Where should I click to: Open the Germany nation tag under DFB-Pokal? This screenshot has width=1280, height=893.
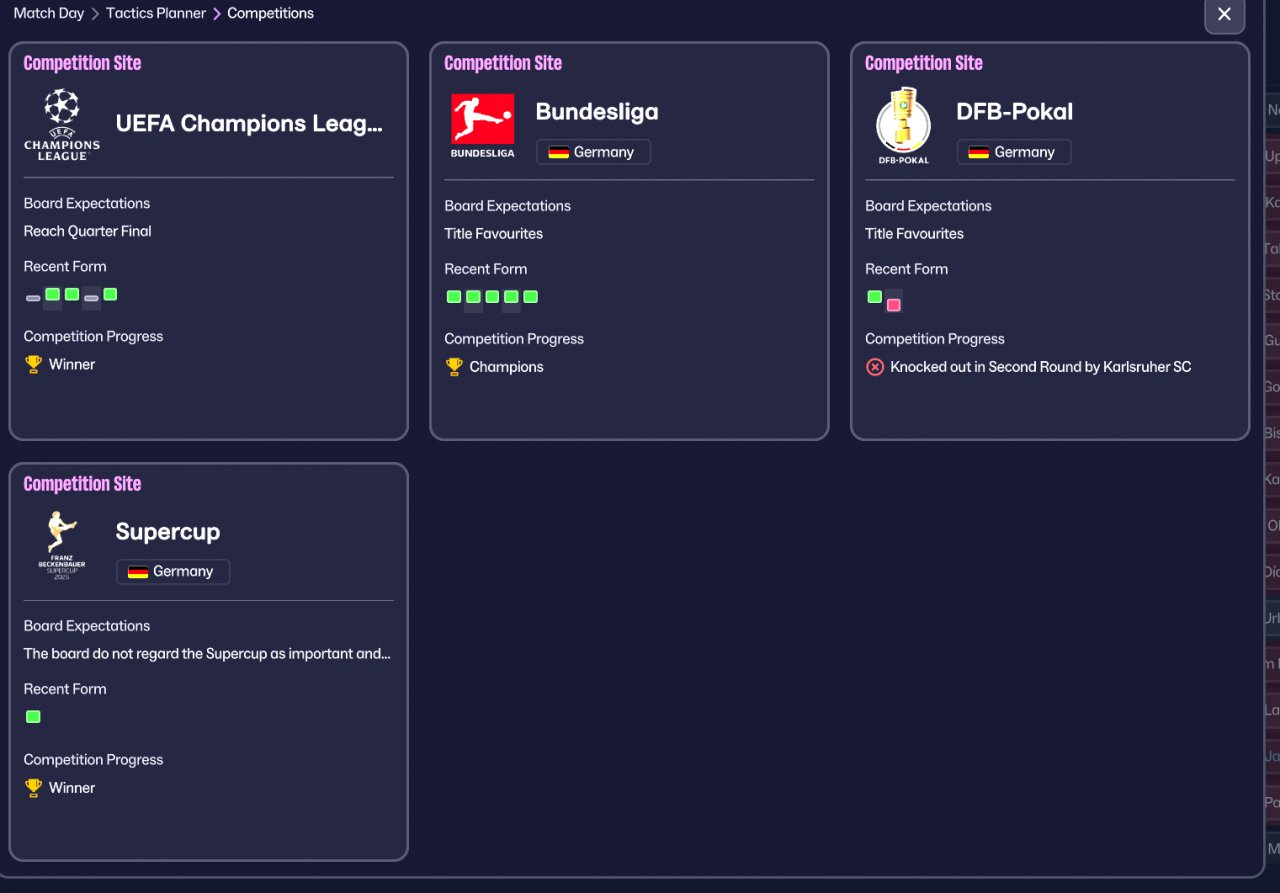pyautogui.click(x=1014, y=152)
